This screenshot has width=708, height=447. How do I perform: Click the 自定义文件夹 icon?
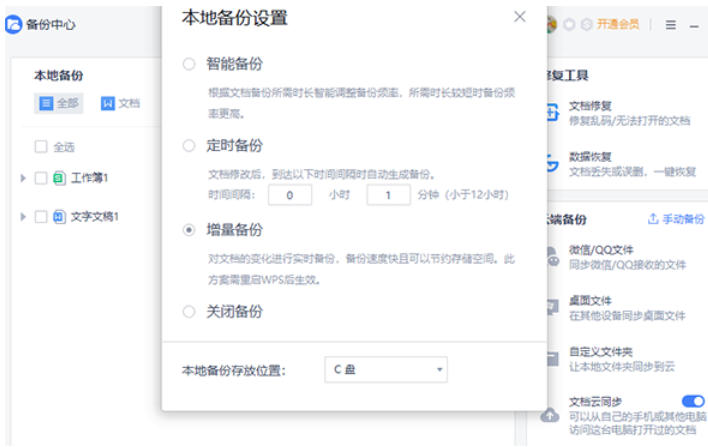[553, 359]
